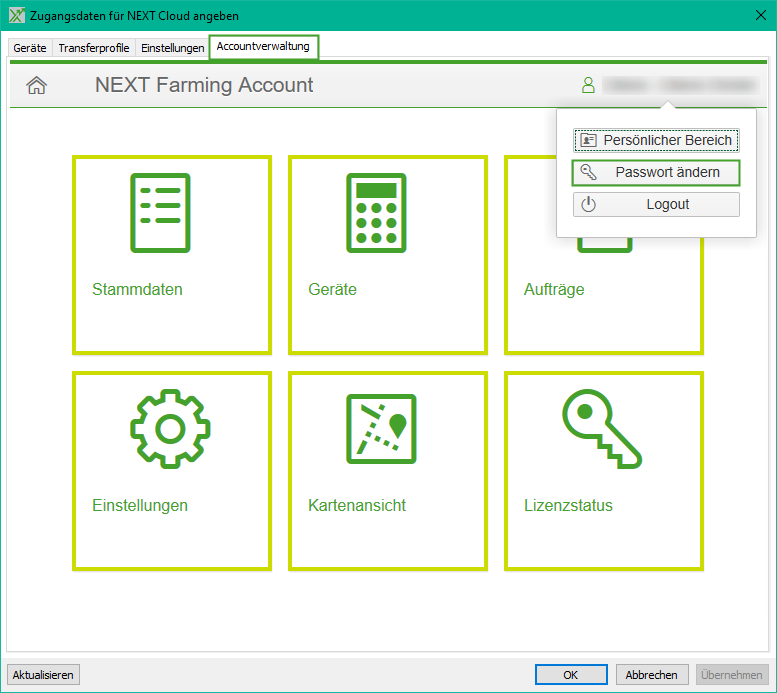Select Passwort ändern in the menu
The height and width of the screenshot is (693, 777).
(656, 173)
